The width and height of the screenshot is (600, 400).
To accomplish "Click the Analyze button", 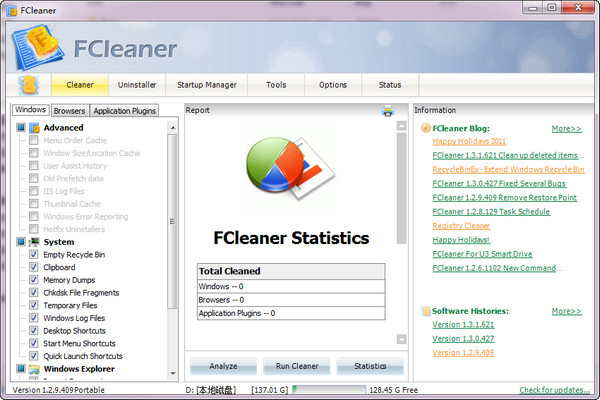I will 223,366.
